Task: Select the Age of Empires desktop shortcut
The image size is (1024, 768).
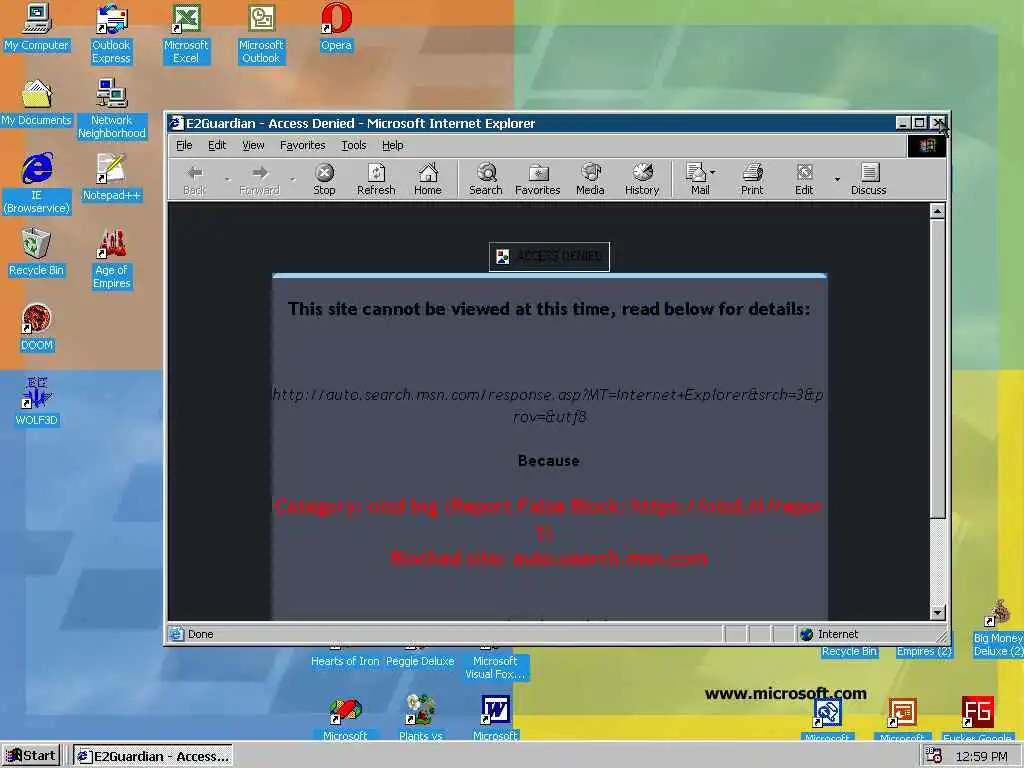Action: coord(112,259)
